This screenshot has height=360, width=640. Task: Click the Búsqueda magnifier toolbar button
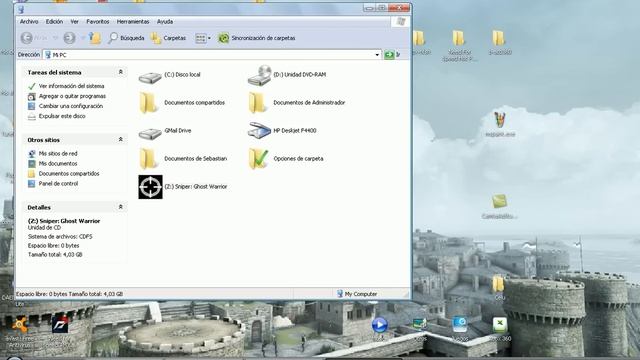click(126, 38)
